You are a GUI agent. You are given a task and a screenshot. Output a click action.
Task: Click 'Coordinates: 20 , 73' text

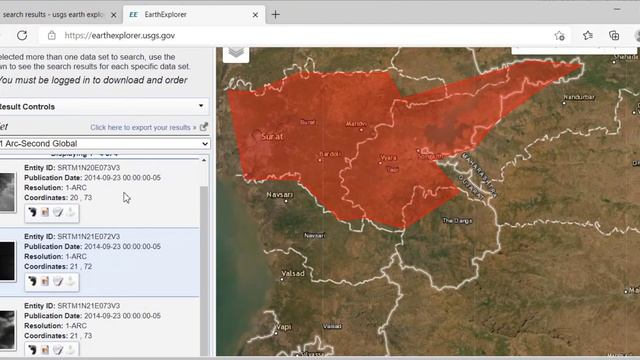pyautogui.click(x=58, y=198)
